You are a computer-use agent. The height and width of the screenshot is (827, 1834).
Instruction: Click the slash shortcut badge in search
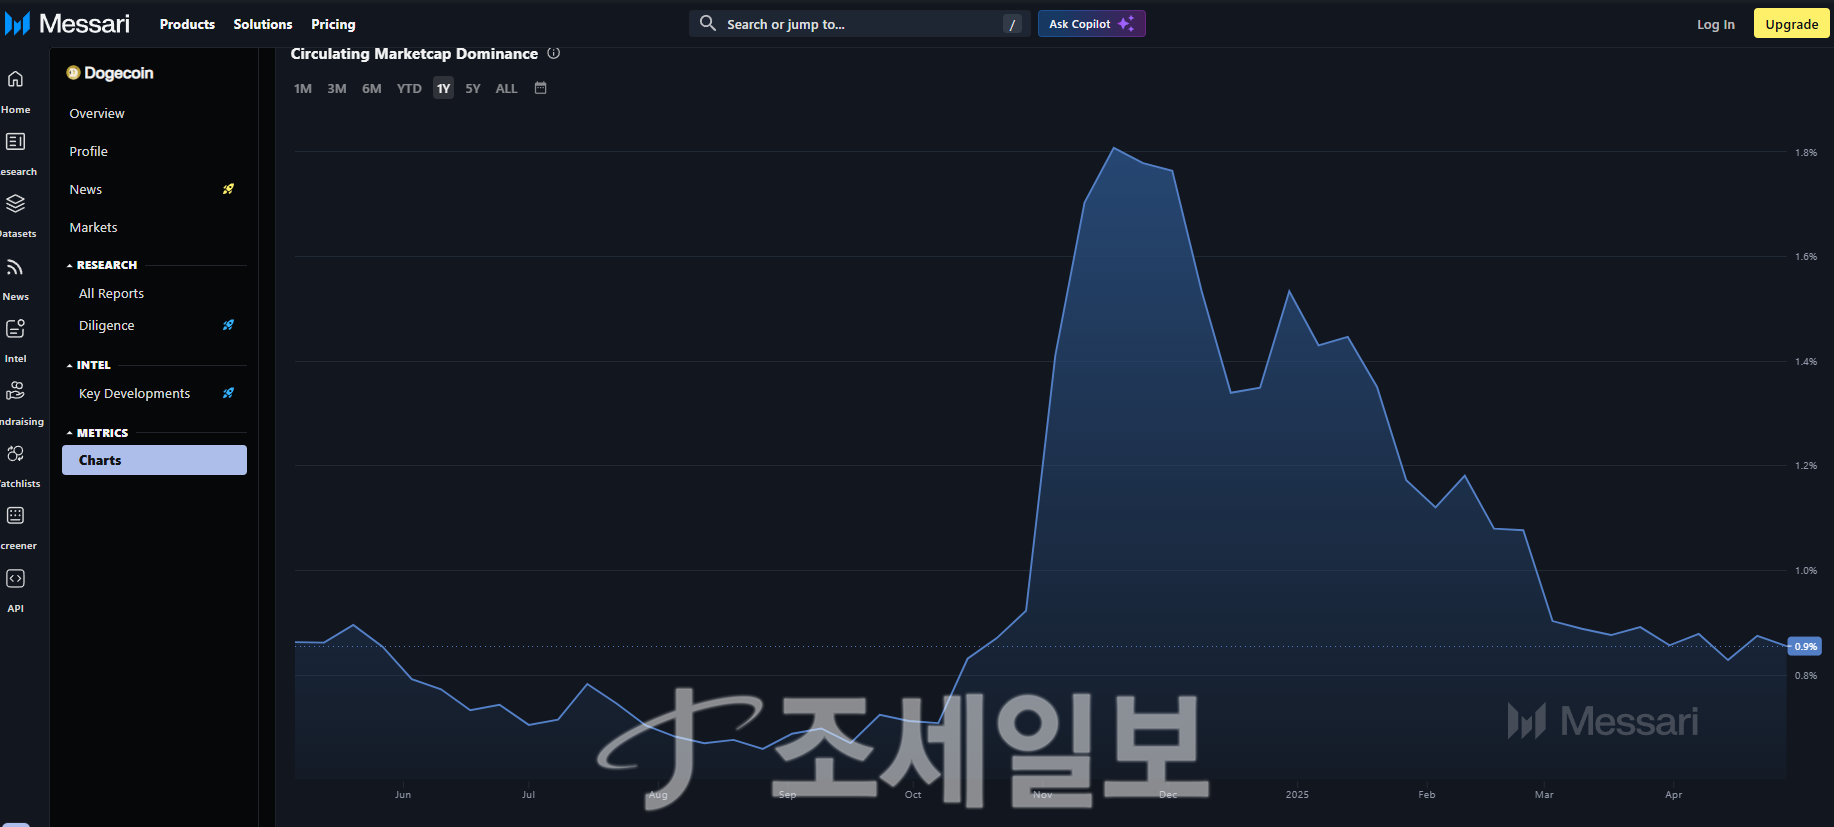point(1012,24)
